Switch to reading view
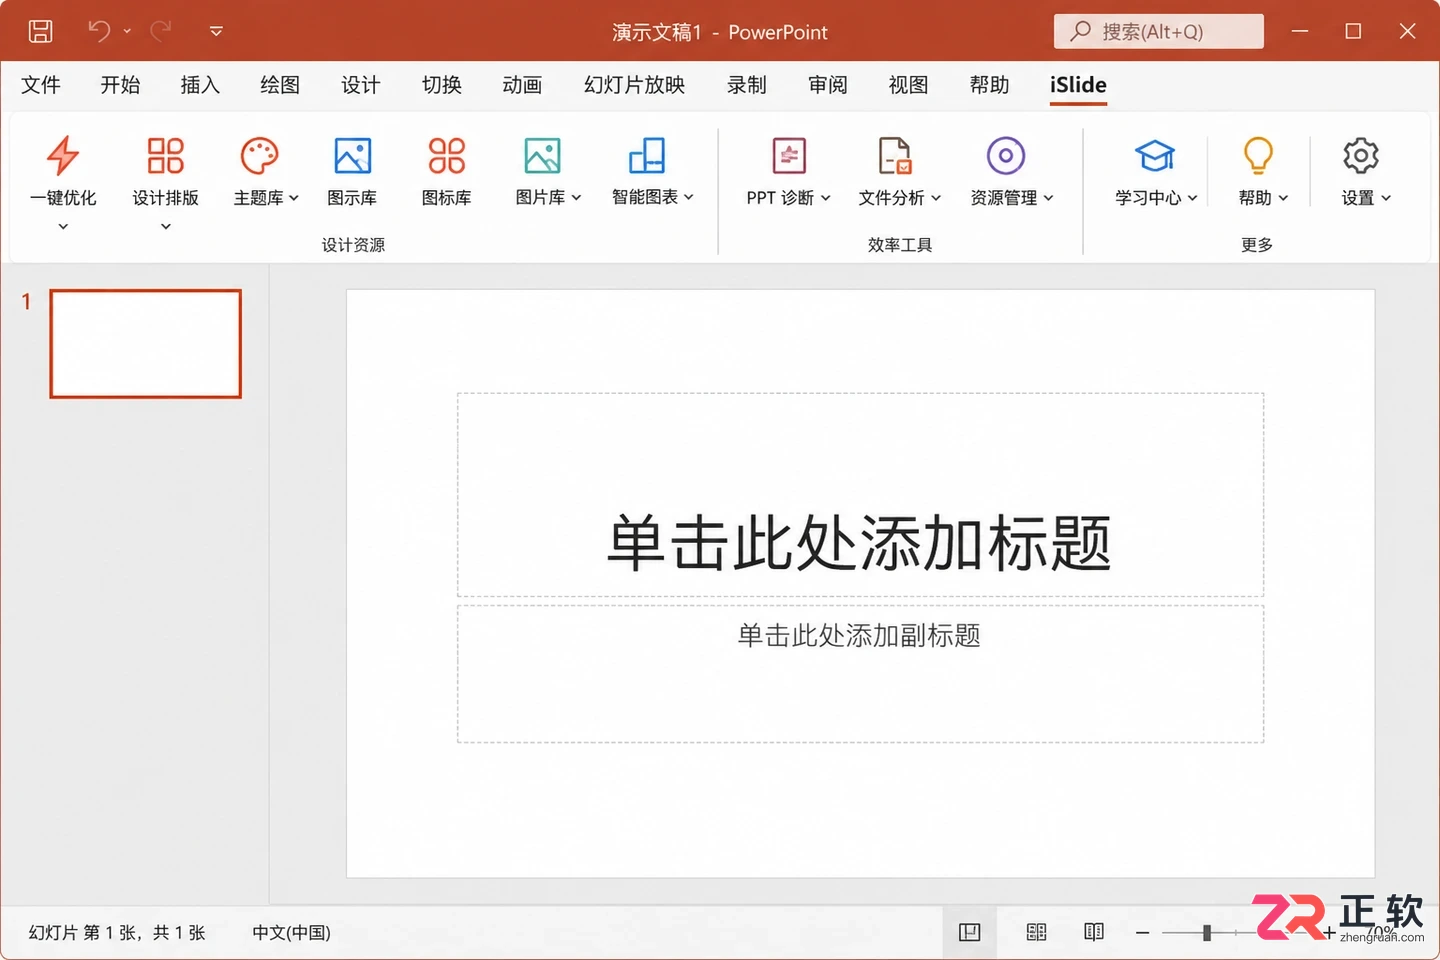This screenshot has height=960, width=1440. click(1094, 932)
